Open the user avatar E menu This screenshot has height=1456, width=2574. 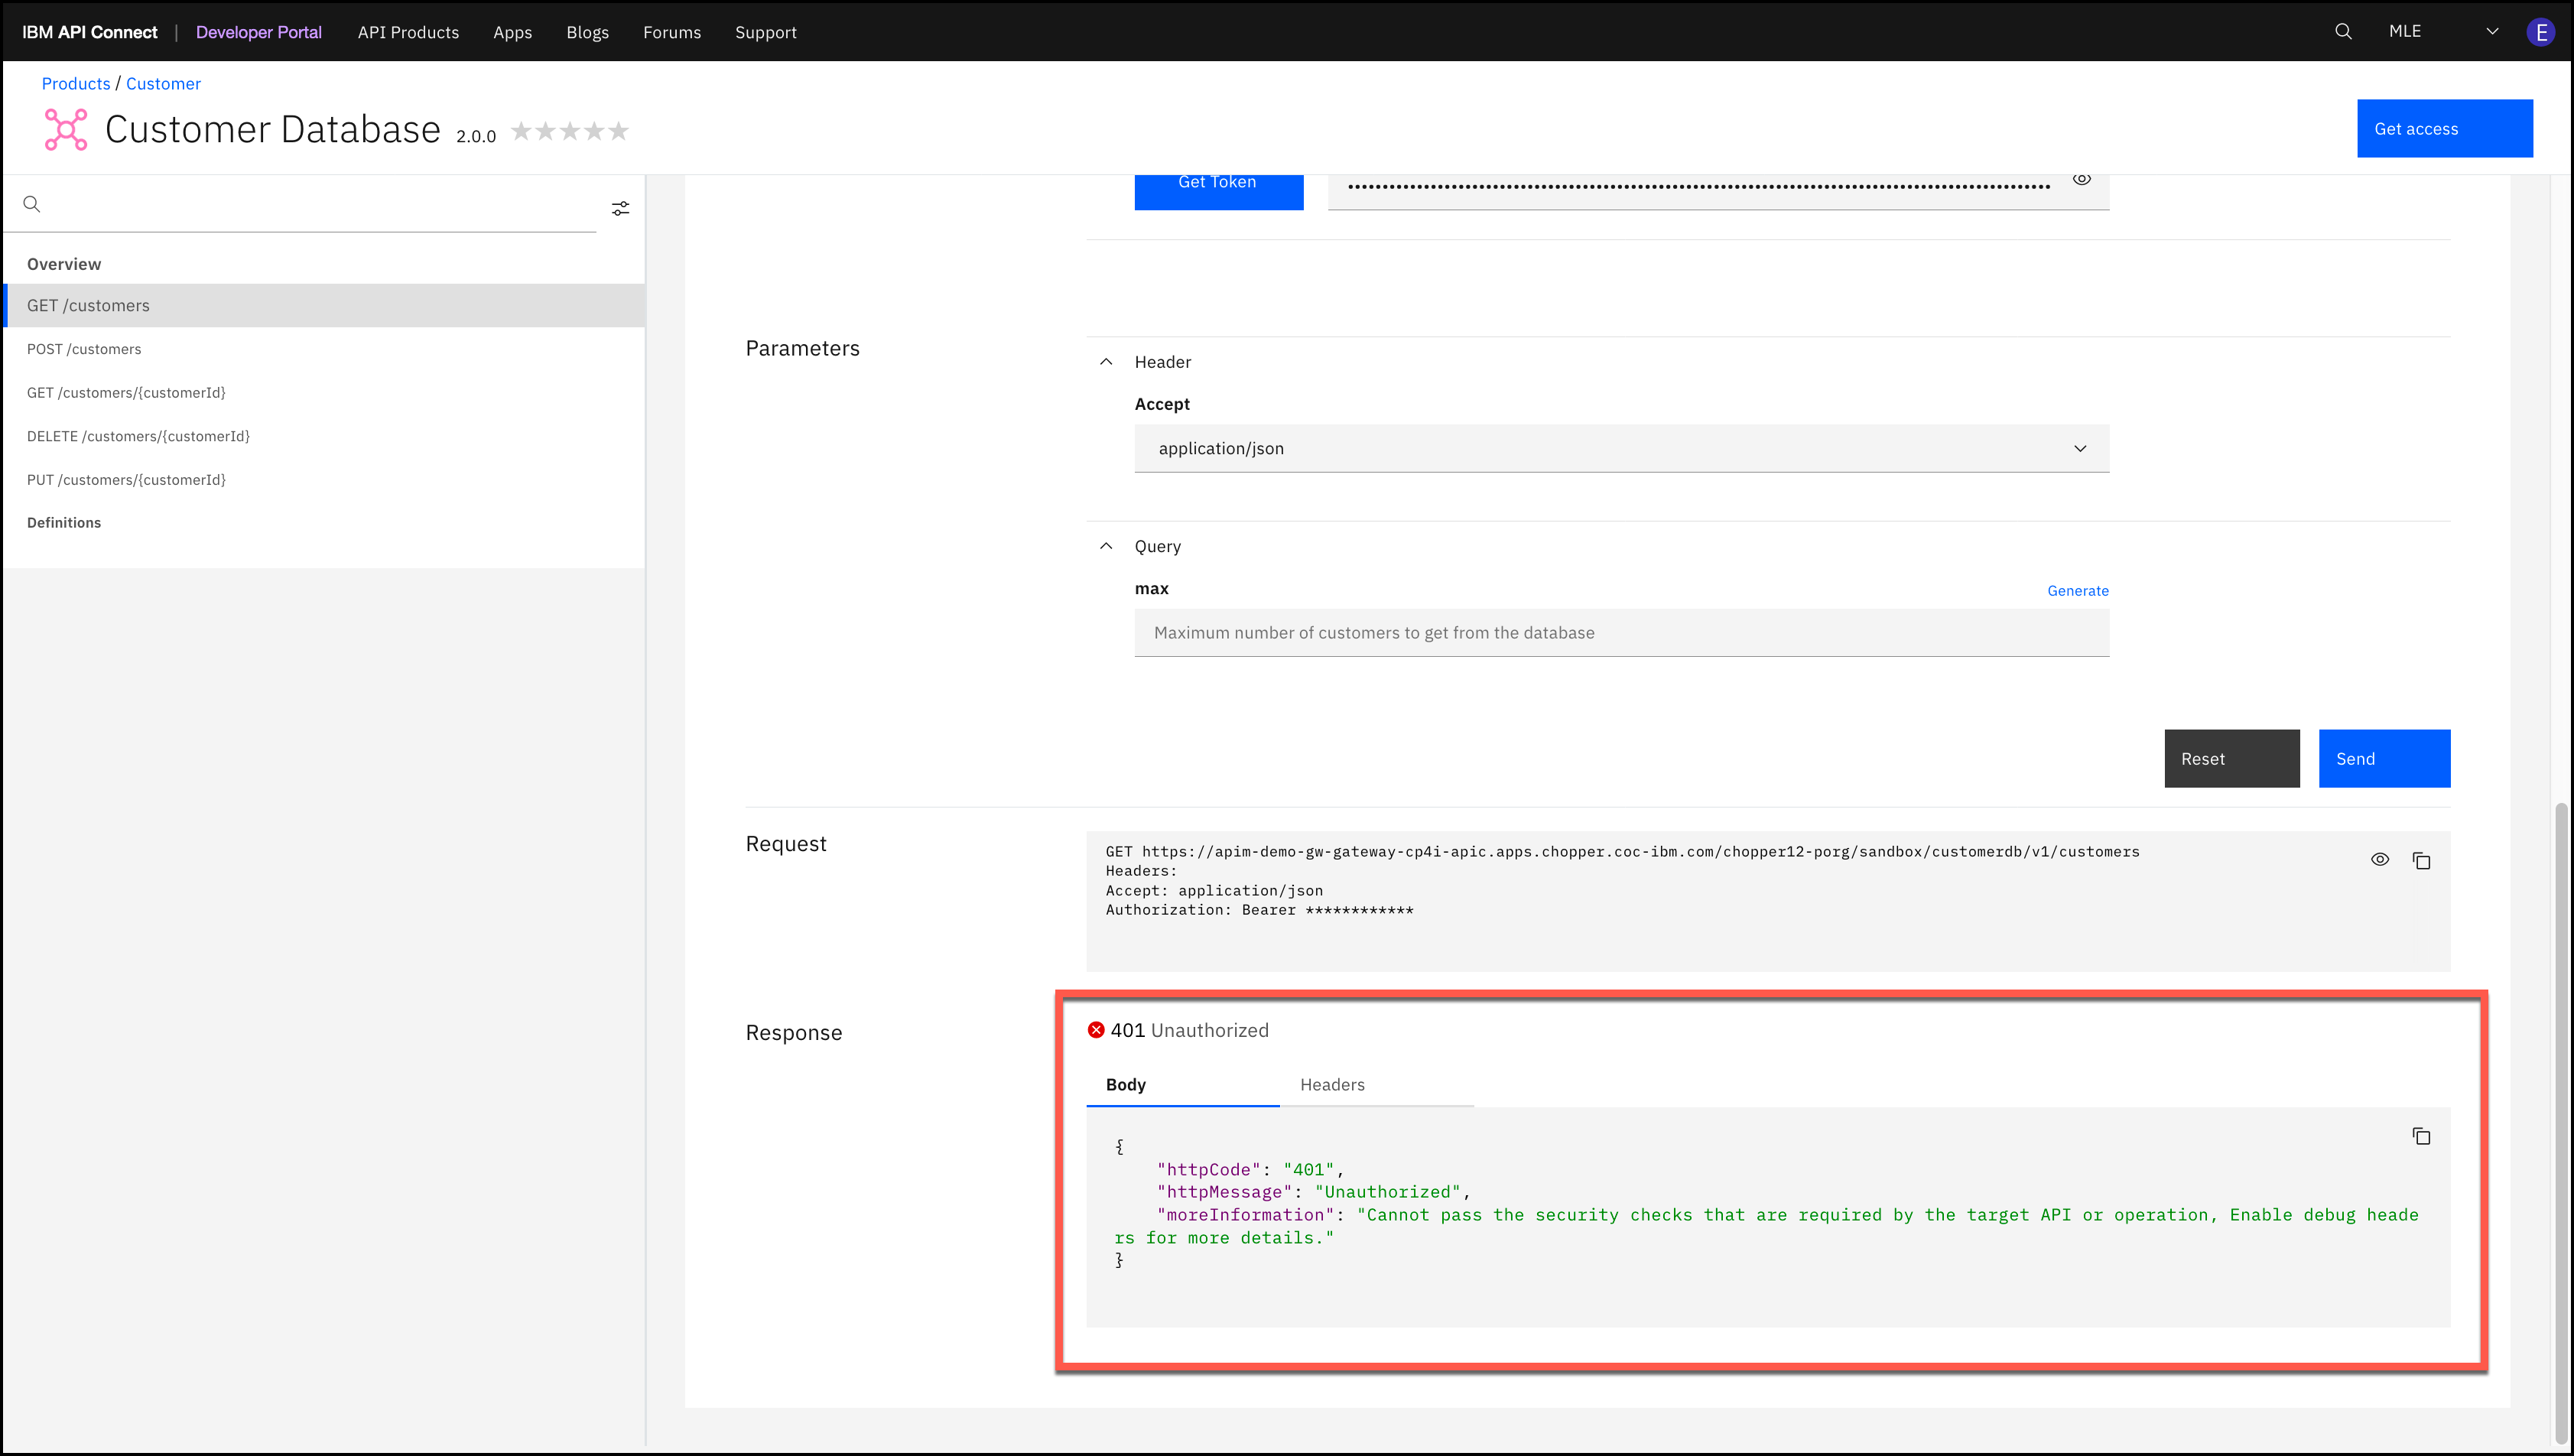click(2540, 32)
